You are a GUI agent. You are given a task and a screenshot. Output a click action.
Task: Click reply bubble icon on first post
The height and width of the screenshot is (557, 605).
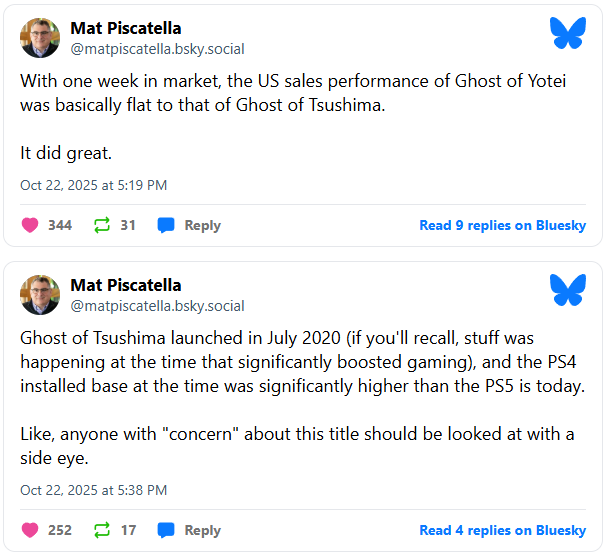(166, 225)
